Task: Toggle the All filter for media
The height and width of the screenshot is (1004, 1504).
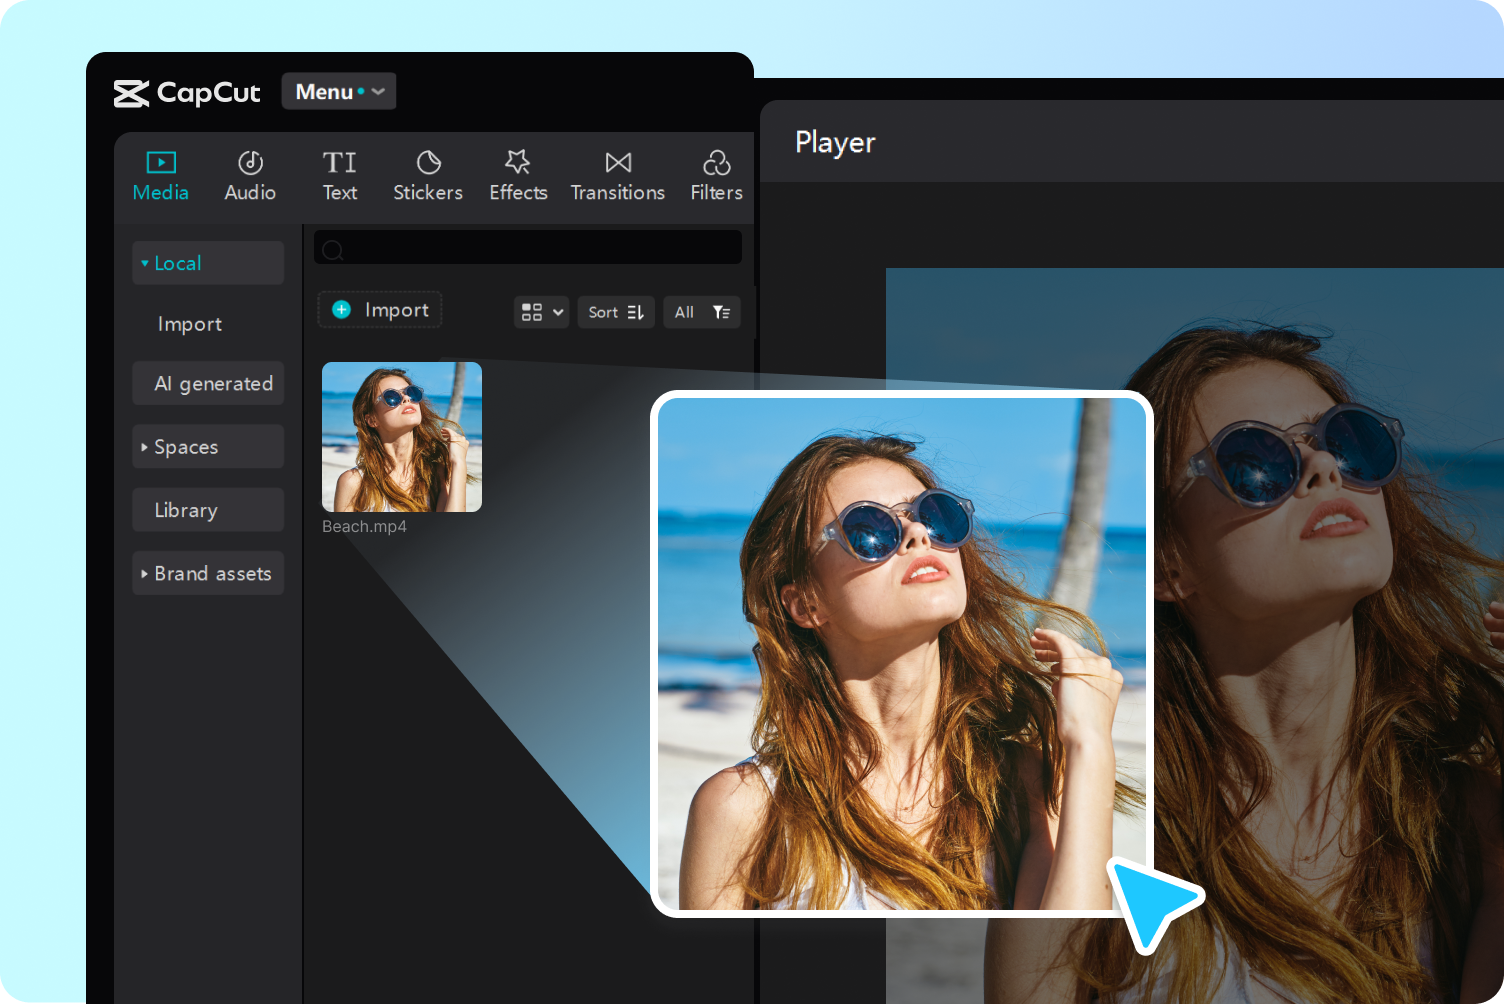Action: pyautogui.click(x=701, y=312)
